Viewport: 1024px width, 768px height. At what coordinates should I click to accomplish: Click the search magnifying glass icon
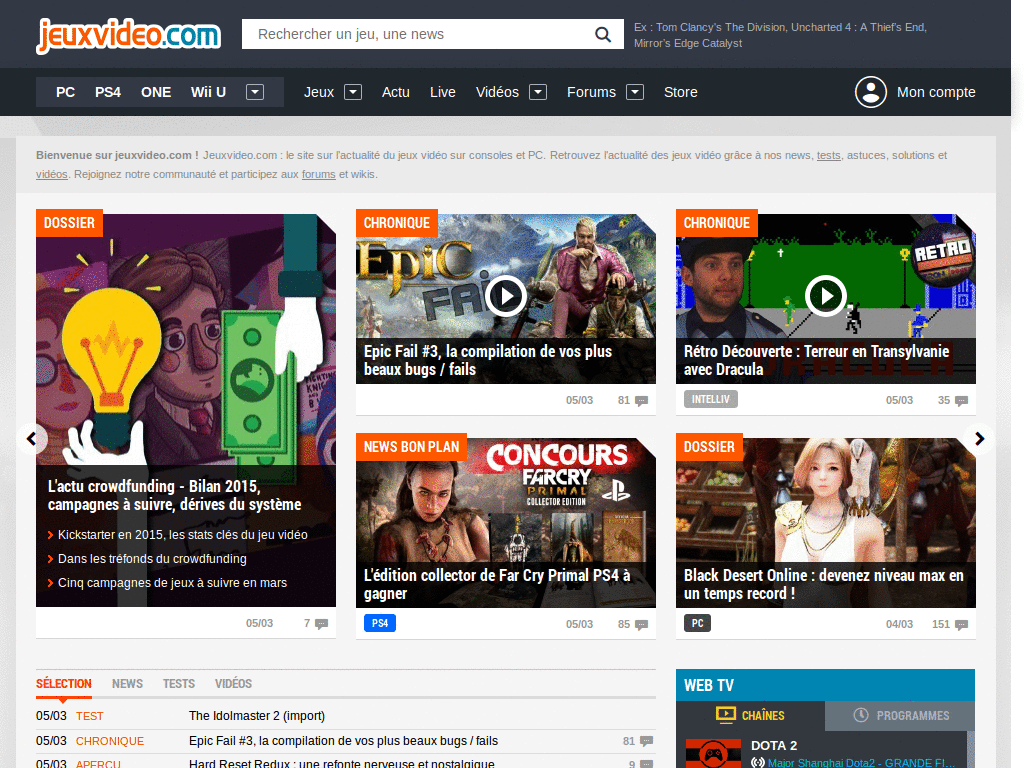(603, 34)
